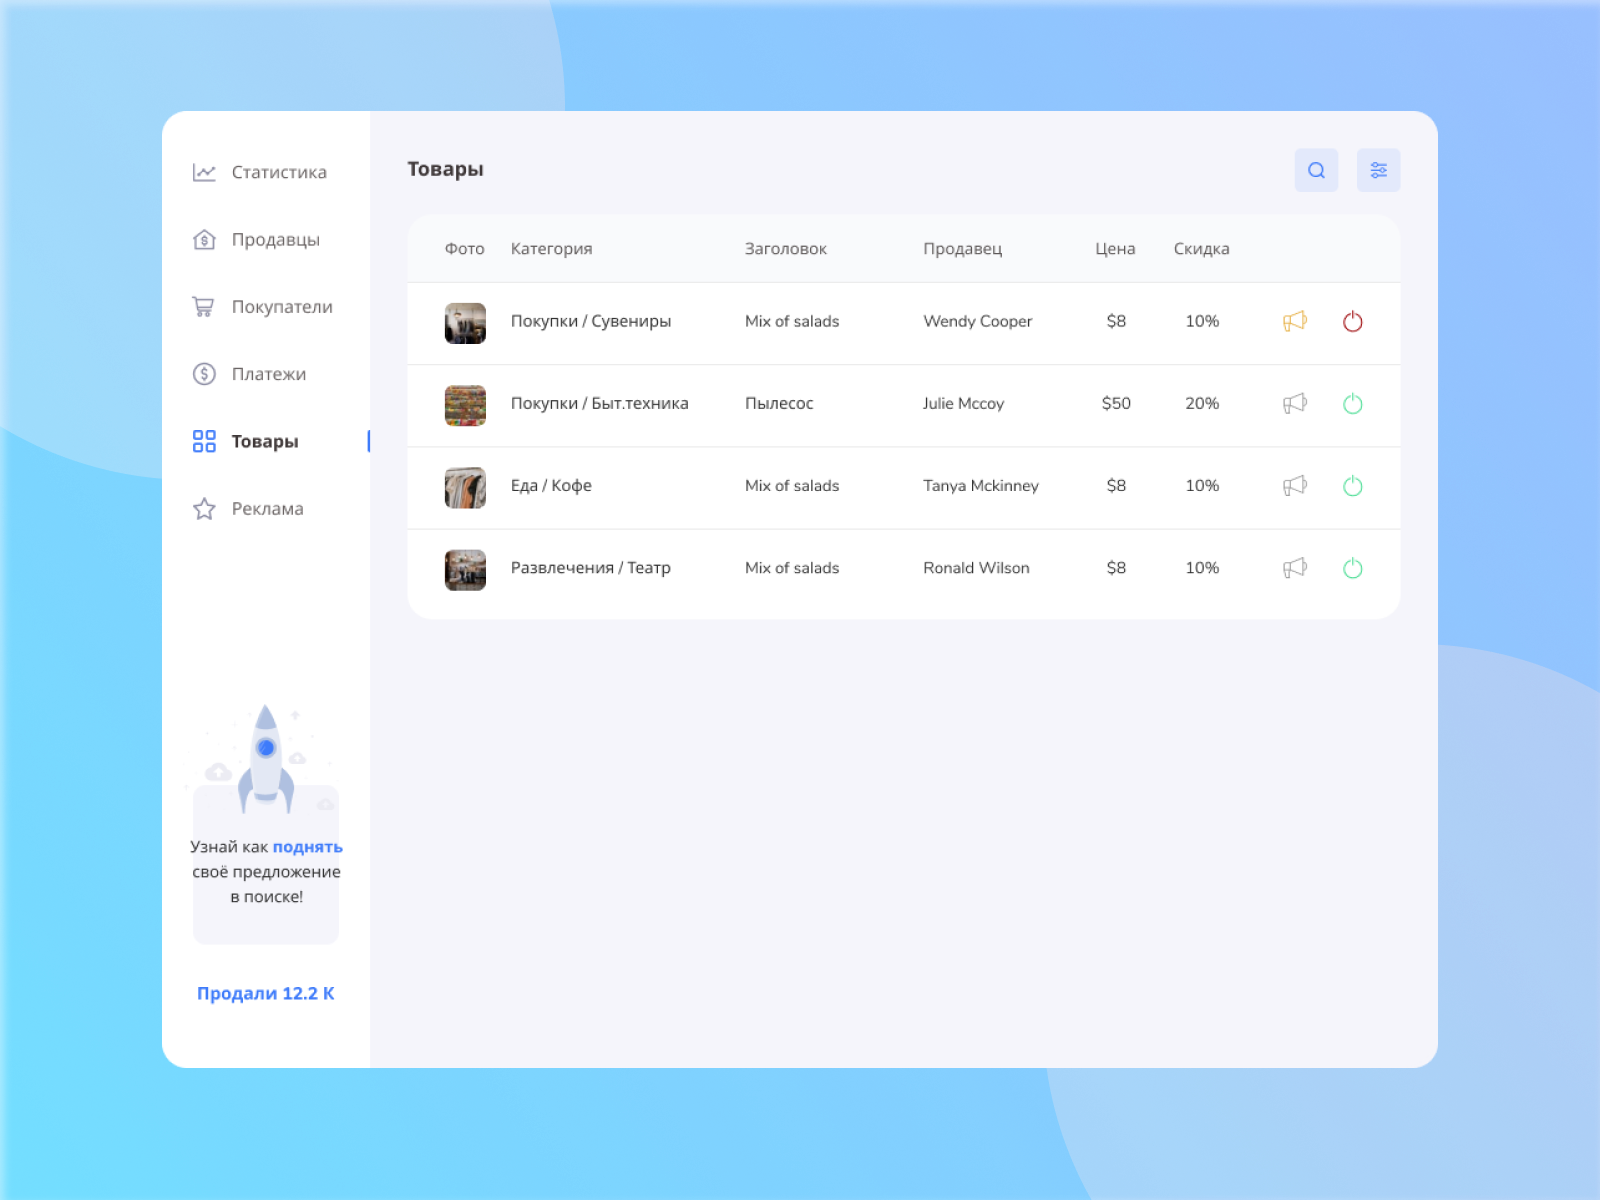
Task: Click megaphone icon in Ronald Wilson row
Action: (x=1295, y=568)
